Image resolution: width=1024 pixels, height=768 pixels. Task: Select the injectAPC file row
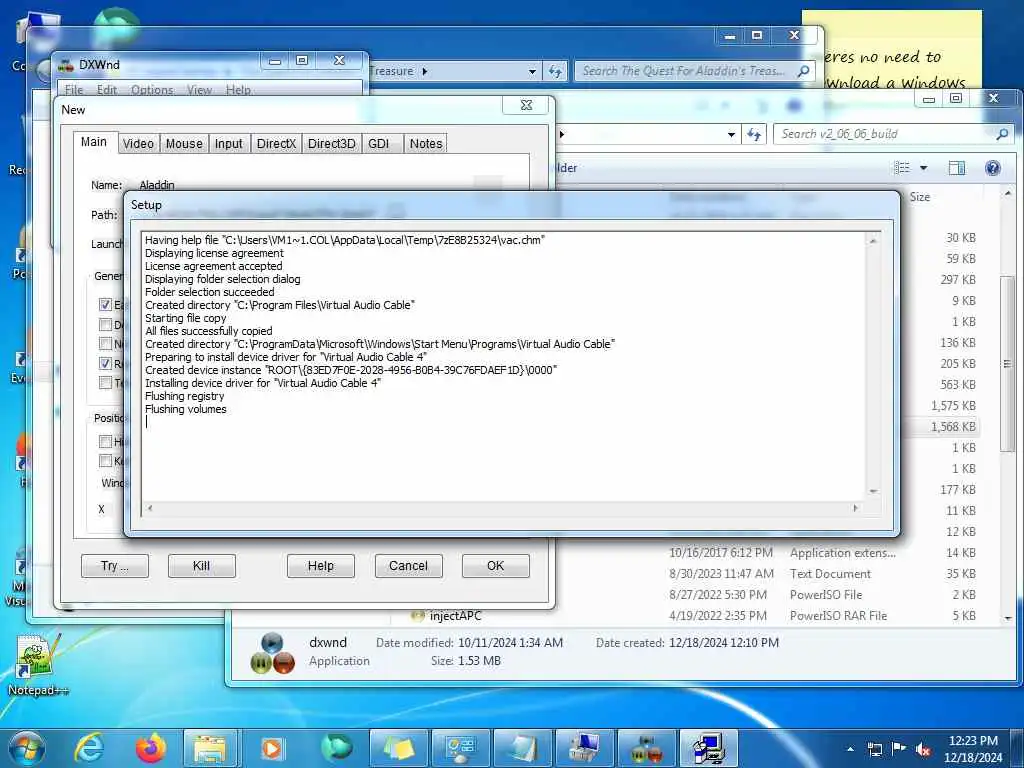point(694,616)
